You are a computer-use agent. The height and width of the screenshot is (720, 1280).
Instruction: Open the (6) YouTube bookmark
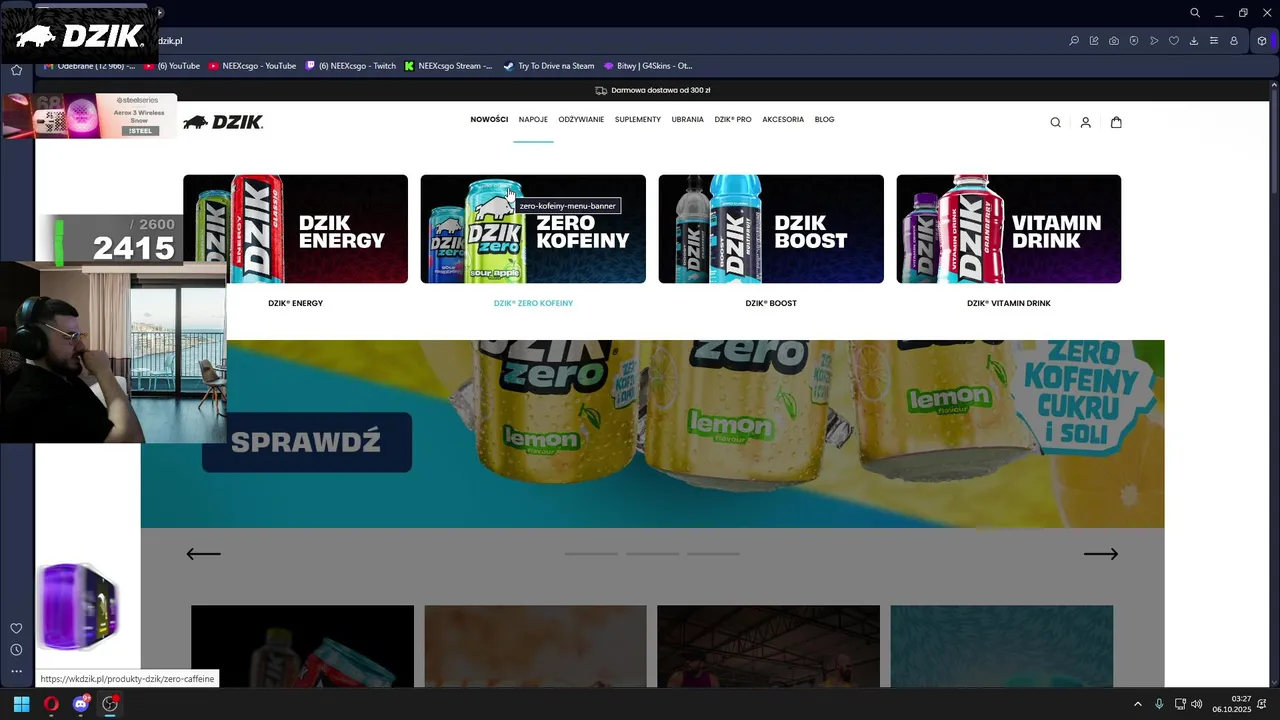[172, 66]
